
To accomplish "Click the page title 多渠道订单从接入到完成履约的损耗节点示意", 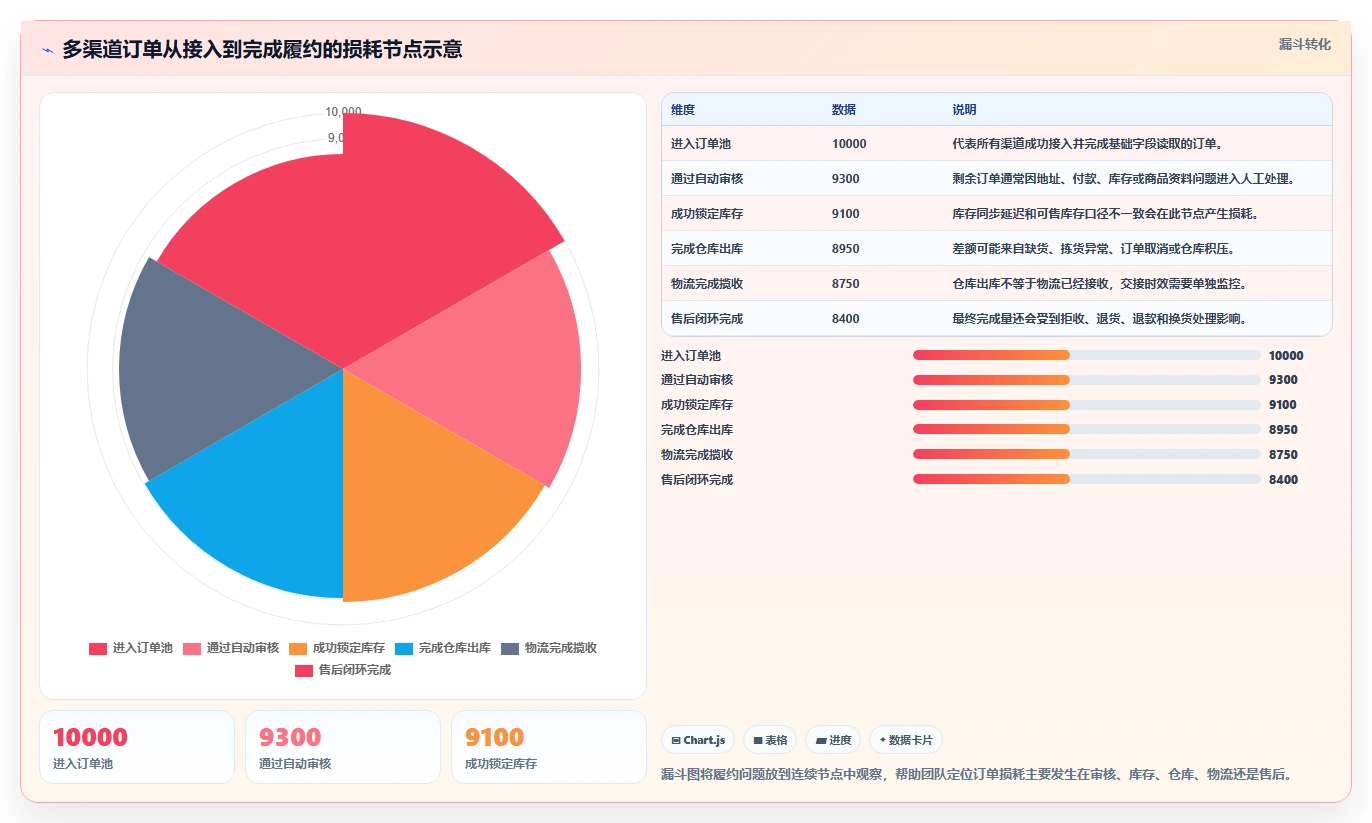I will [x=262, y=50].
